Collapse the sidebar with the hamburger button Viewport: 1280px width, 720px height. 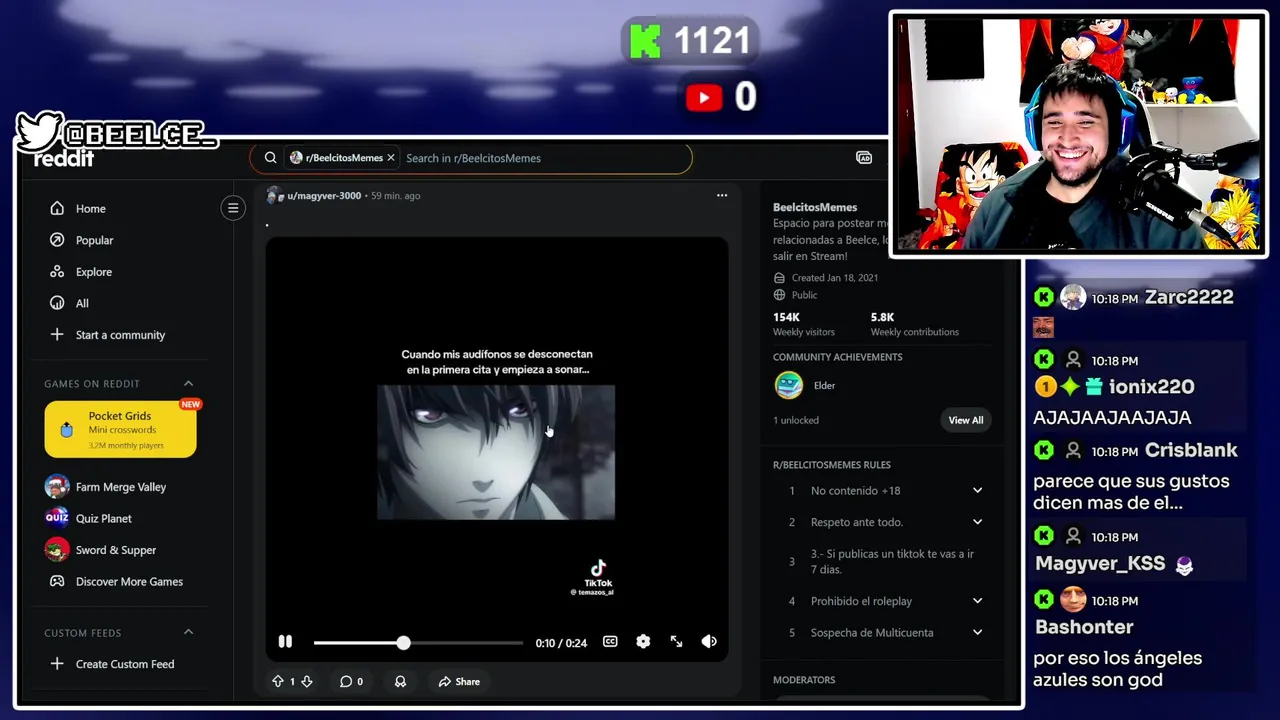pos(233,208)
